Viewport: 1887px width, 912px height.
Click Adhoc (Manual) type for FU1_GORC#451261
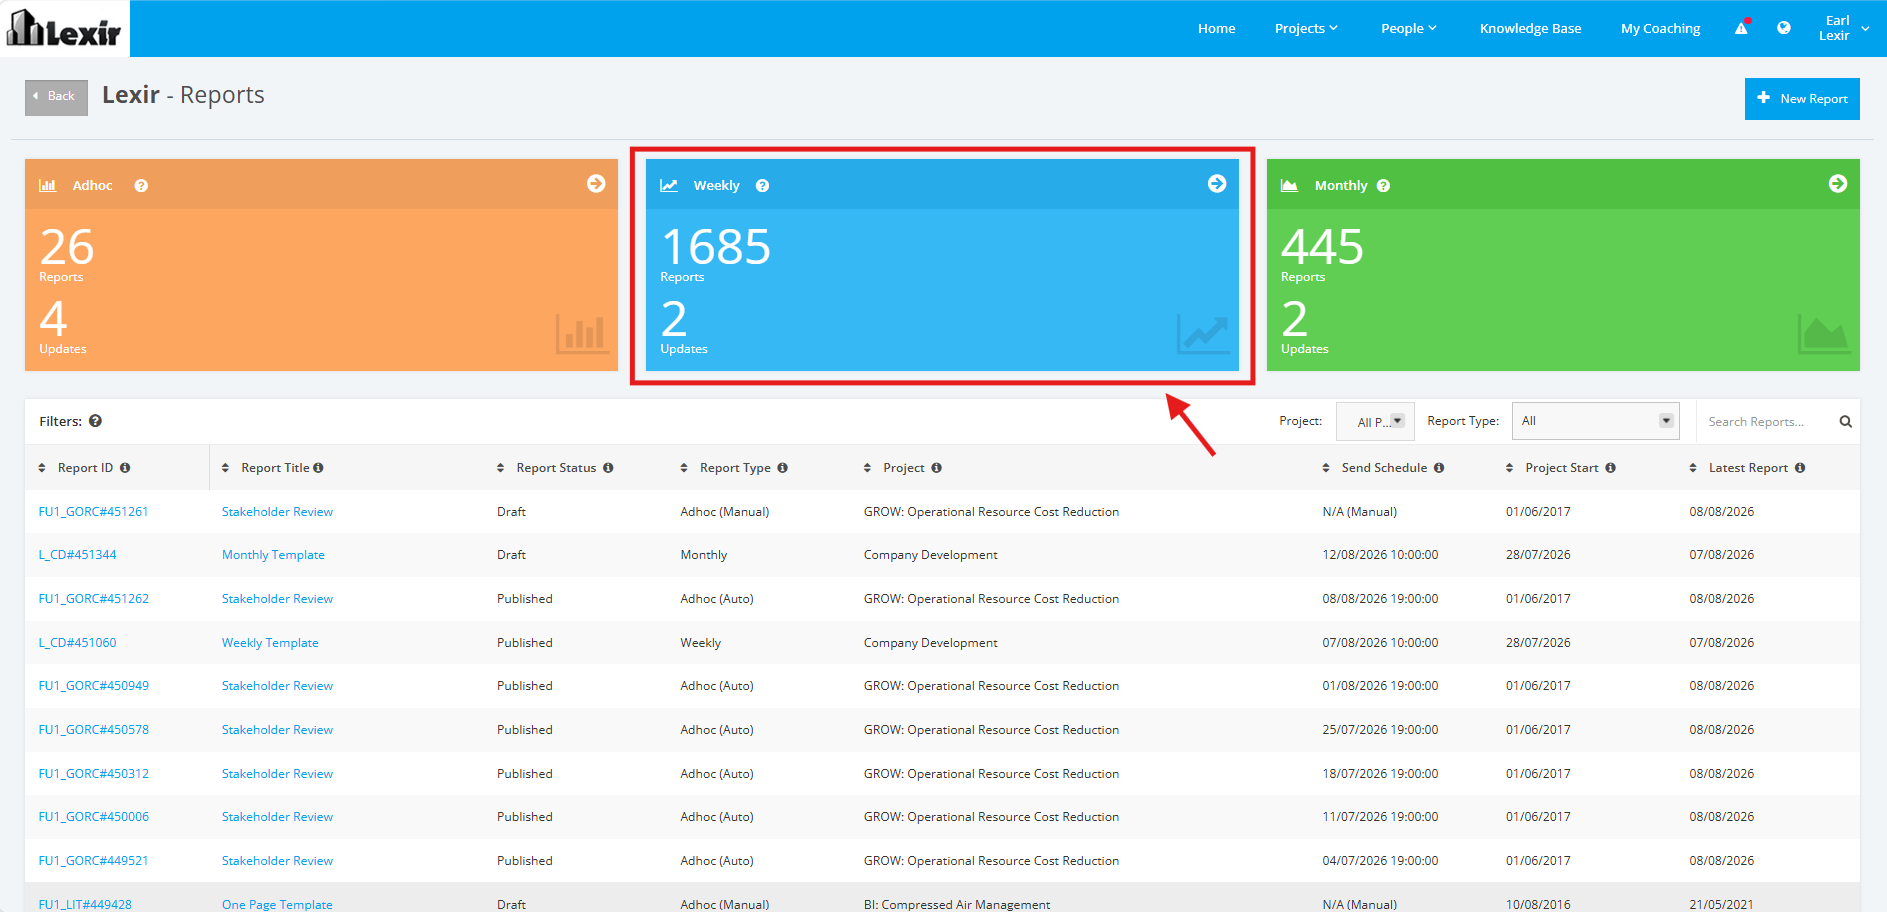724,512
